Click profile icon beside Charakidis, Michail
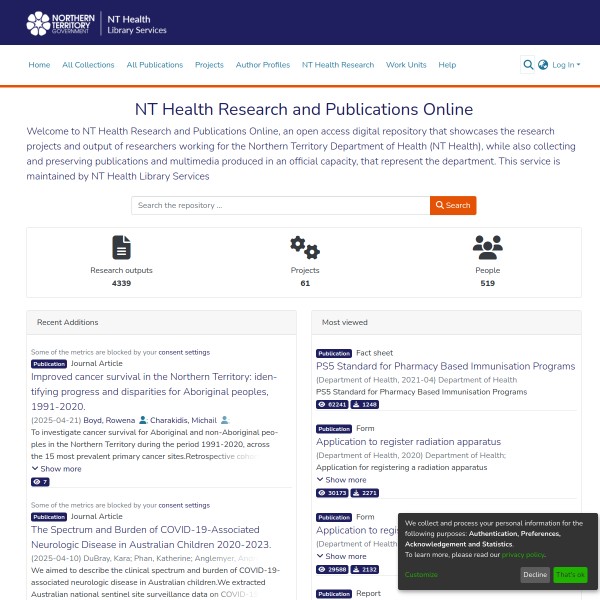This screenshot has height=600, width=600. click(x=225, y=420)
